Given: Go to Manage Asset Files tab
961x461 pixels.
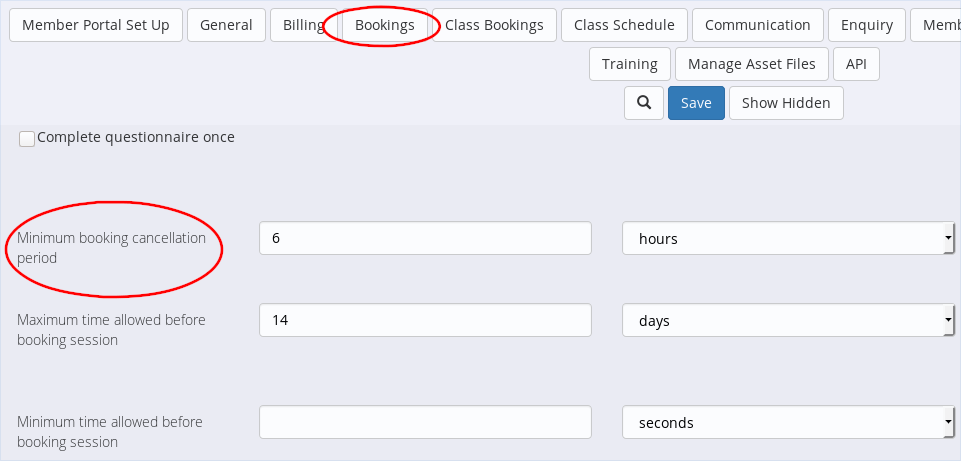Looking at the screenshot, I should 752,64.
